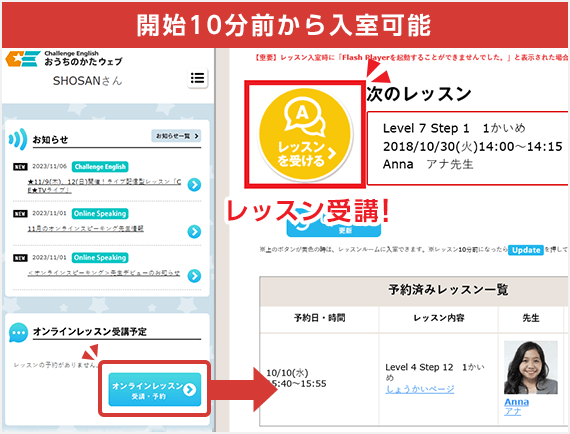The width and height of the screenshot is (570, 434).
Task: Open the しょうかいページ link
Action: (420, 389)
